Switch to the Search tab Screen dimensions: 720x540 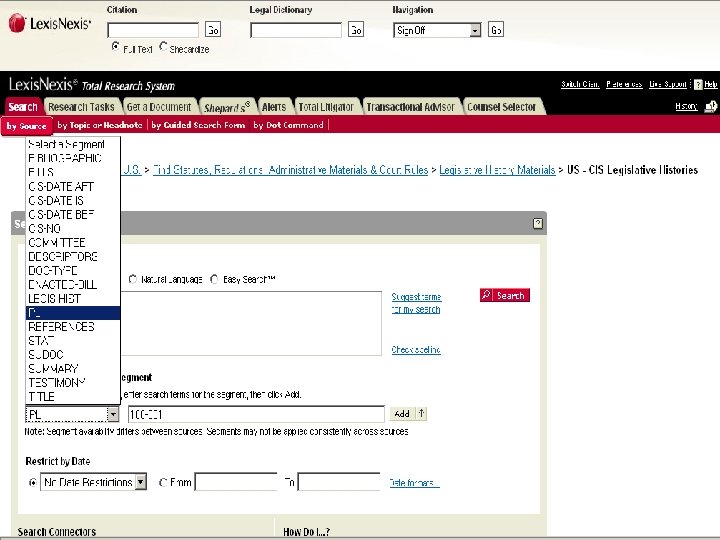click(x=23, y=107)
